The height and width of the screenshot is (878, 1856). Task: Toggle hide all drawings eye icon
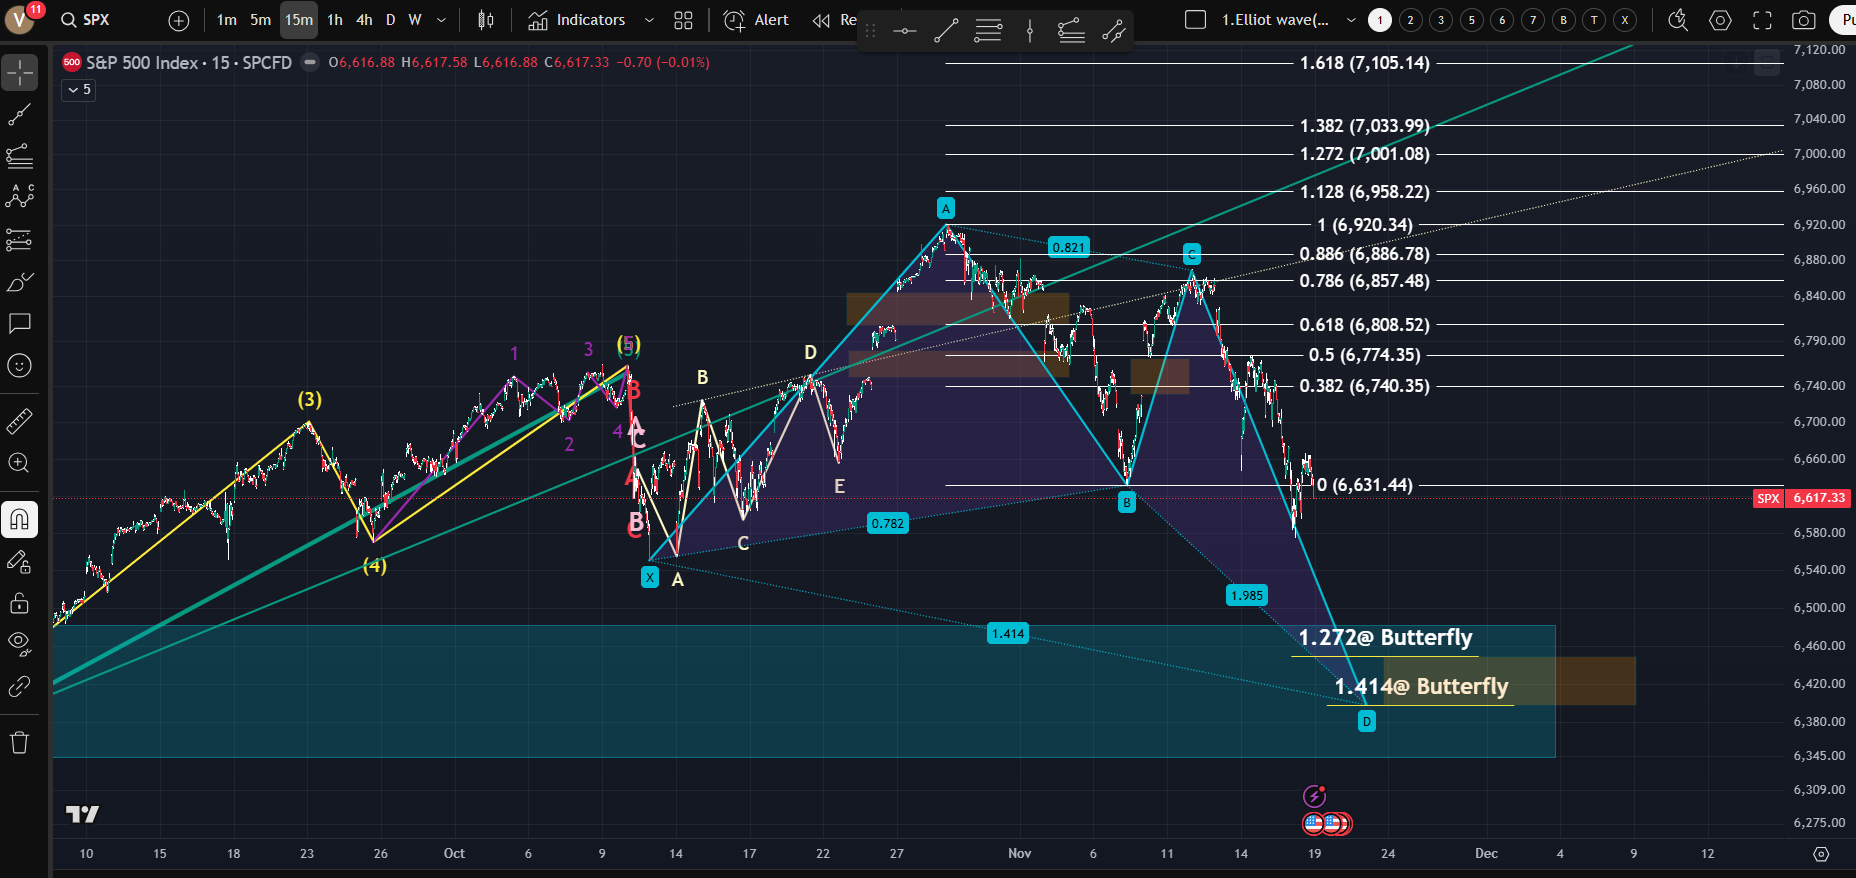coord(20,644)
